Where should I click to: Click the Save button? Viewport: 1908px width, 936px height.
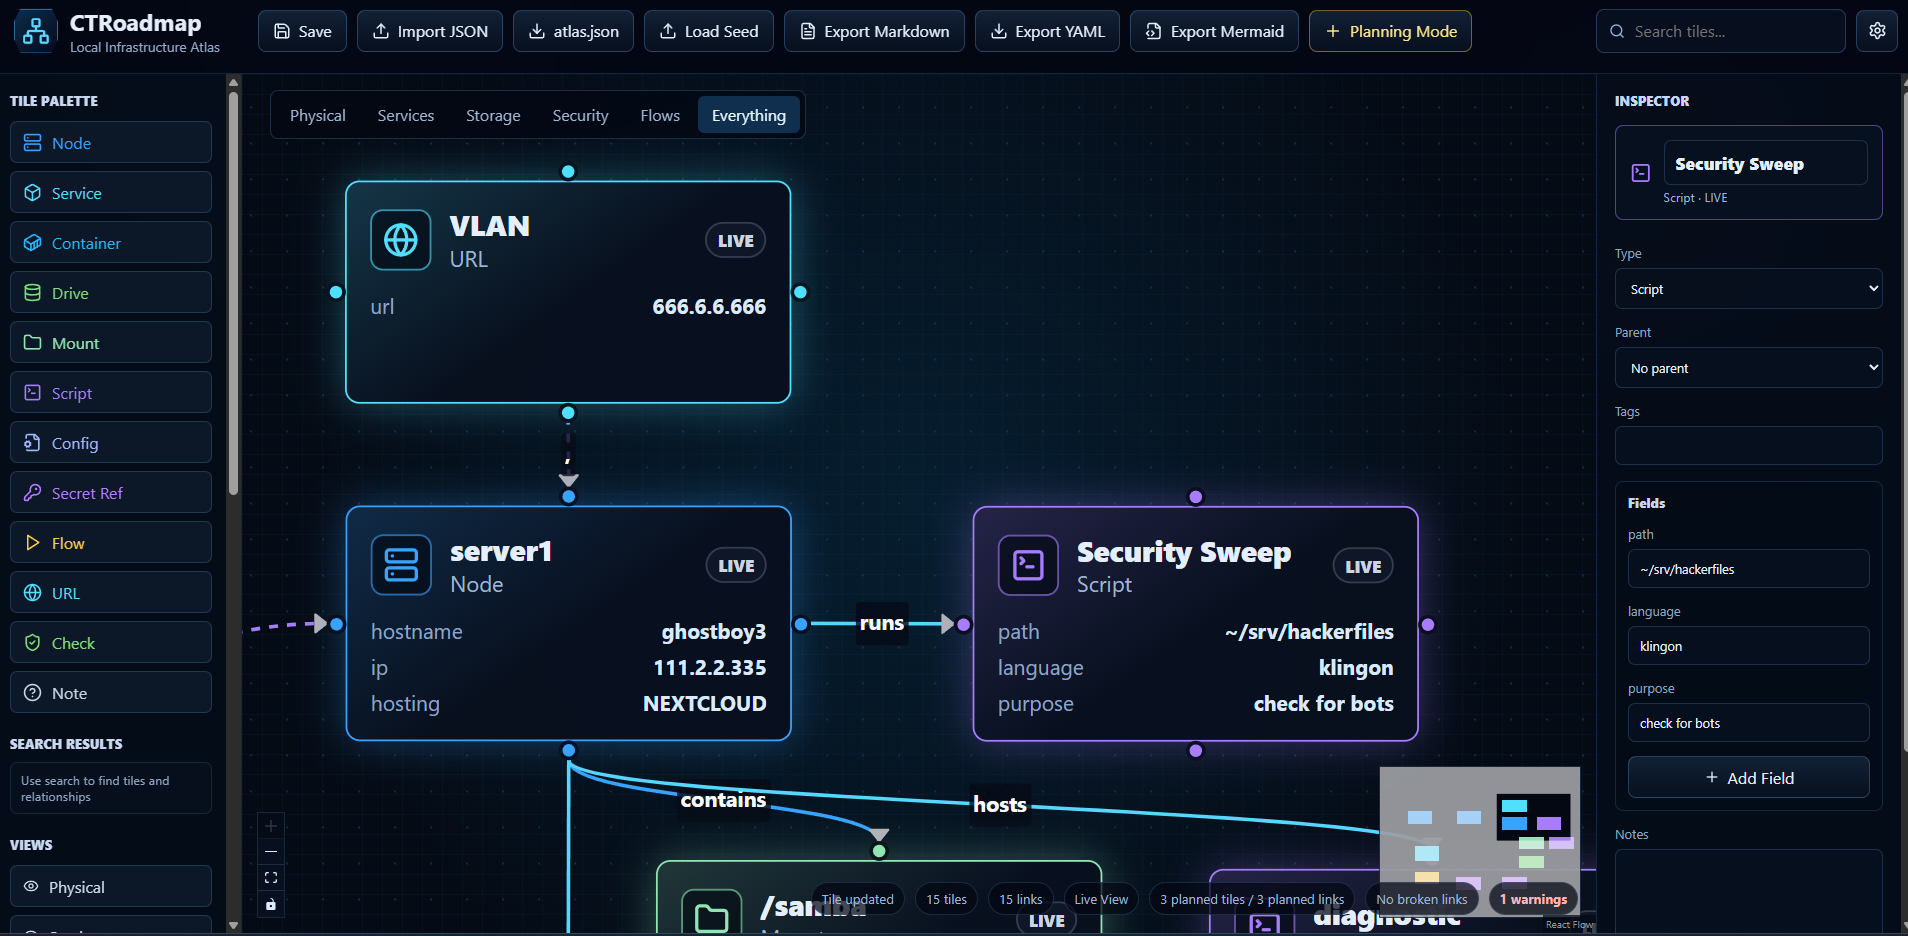(303, 31)
